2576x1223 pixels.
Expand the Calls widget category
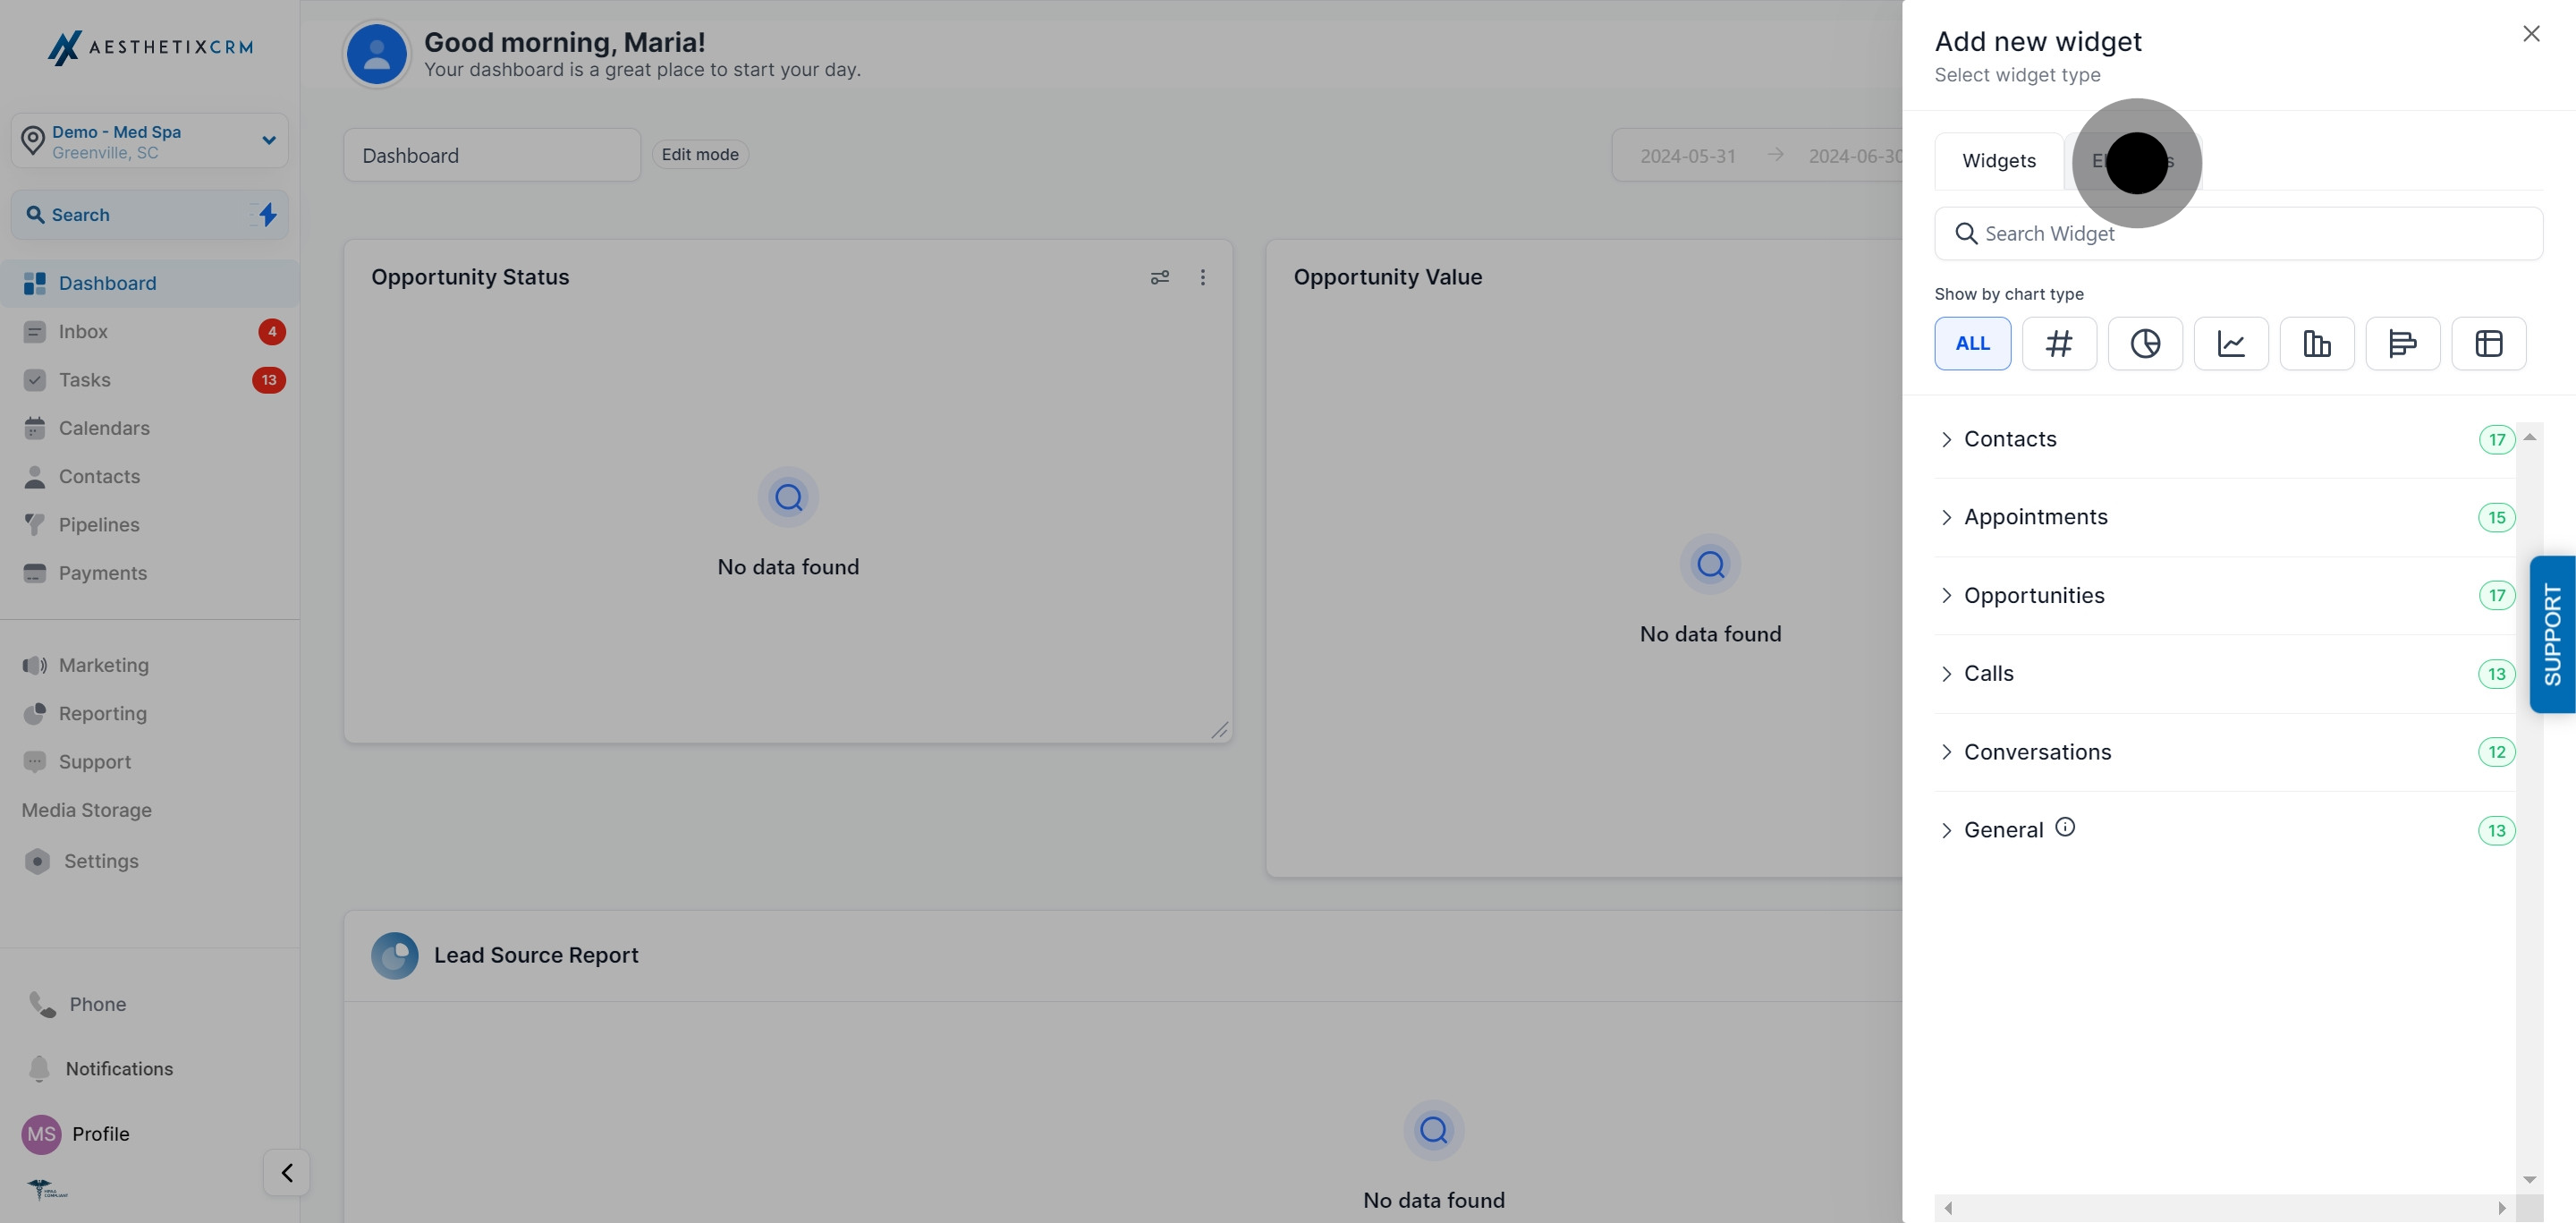2225,673
